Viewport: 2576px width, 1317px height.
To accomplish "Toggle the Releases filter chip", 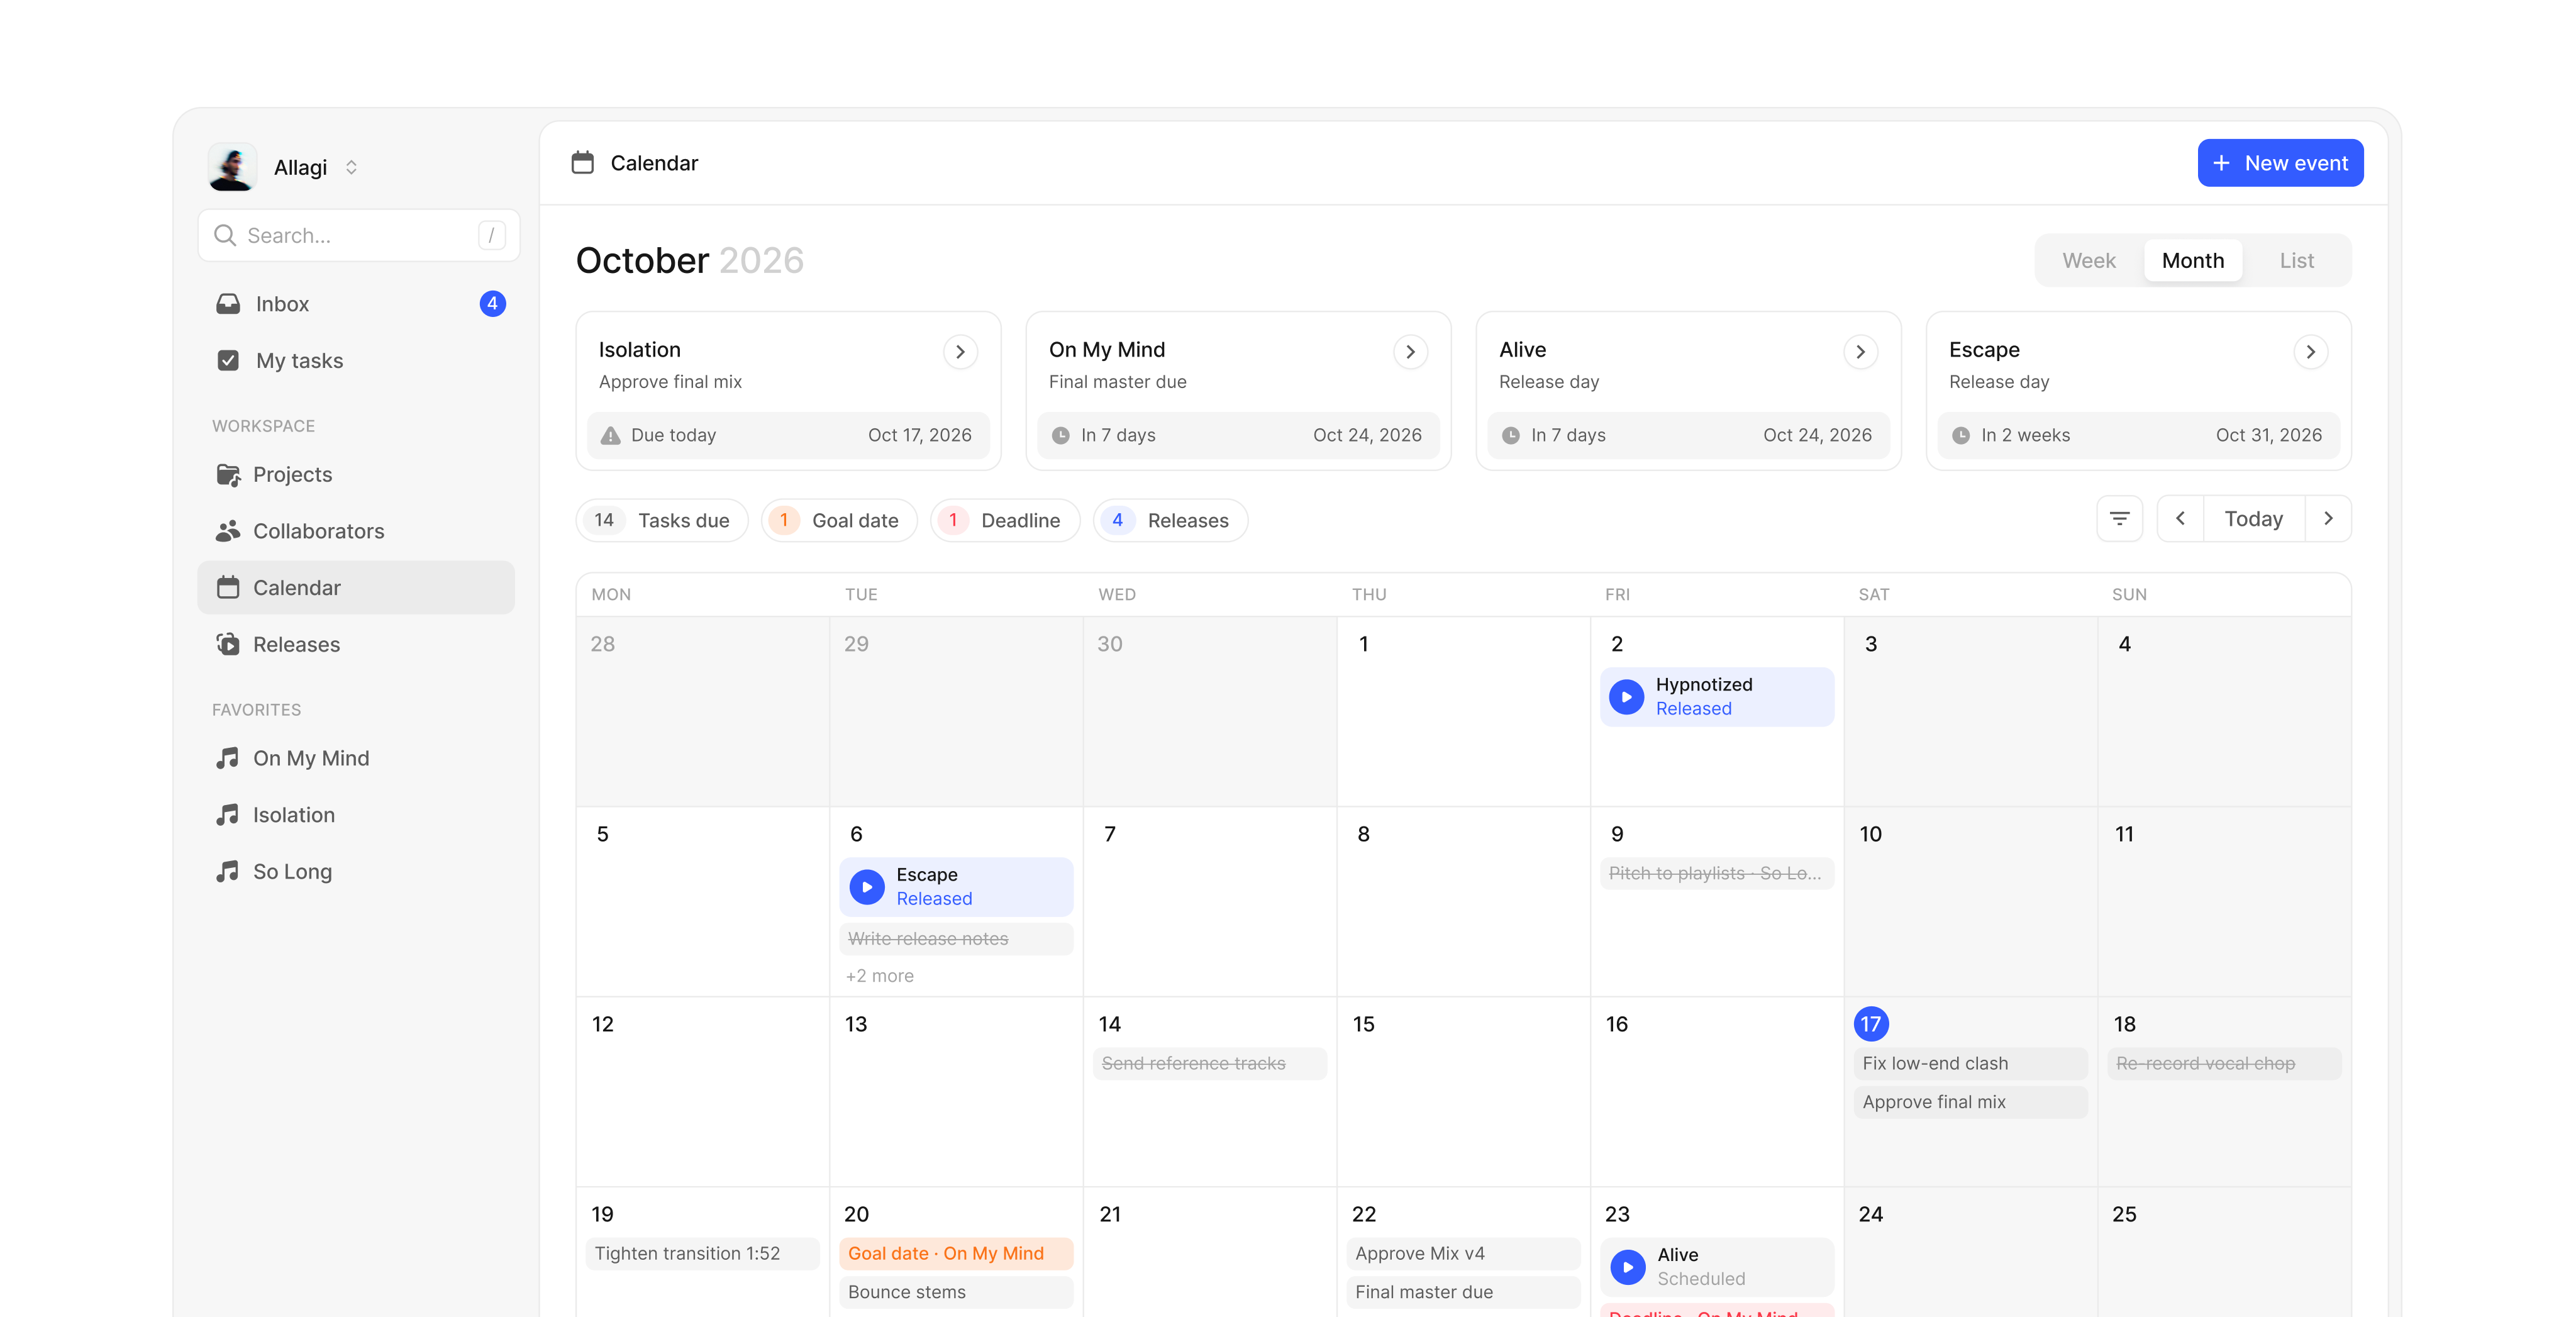I will point(1171,520).
